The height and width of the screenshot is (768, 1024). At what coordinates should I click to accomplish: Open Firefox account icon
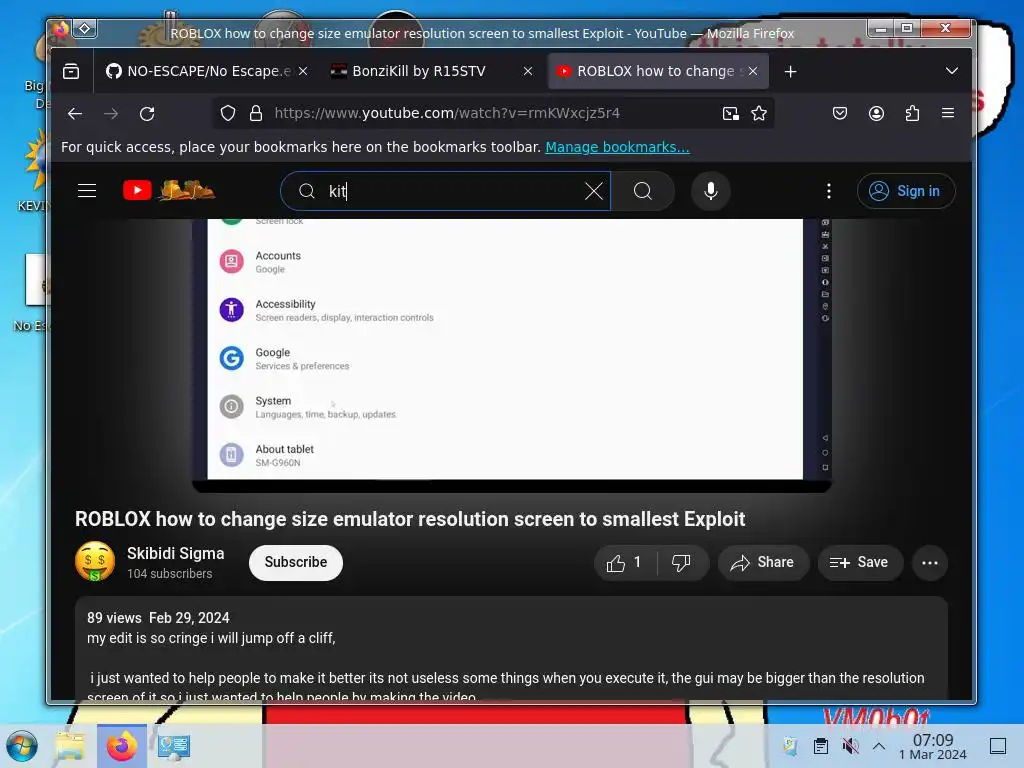[x=876, y=114]
